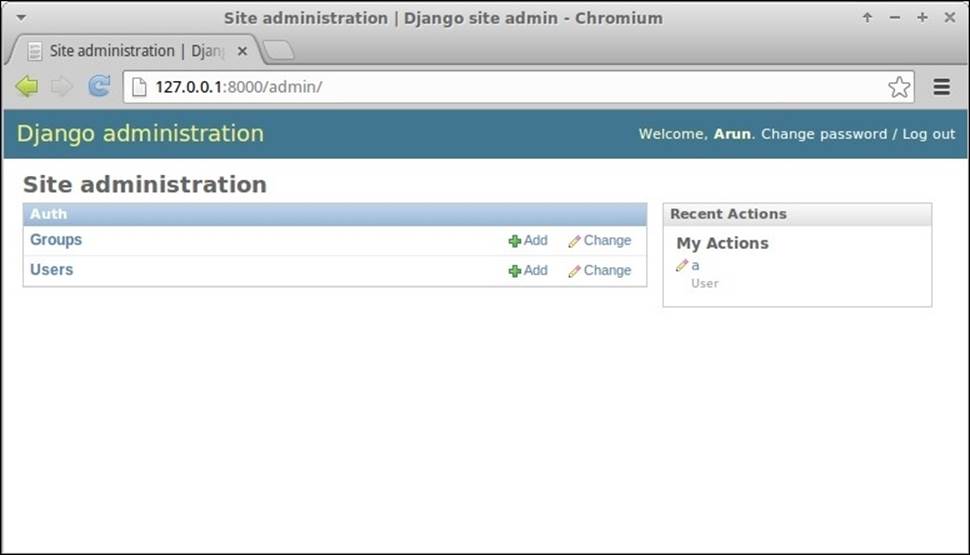
Task: Open the window menu dropdown arrow
Action: [x=21, y=17]
